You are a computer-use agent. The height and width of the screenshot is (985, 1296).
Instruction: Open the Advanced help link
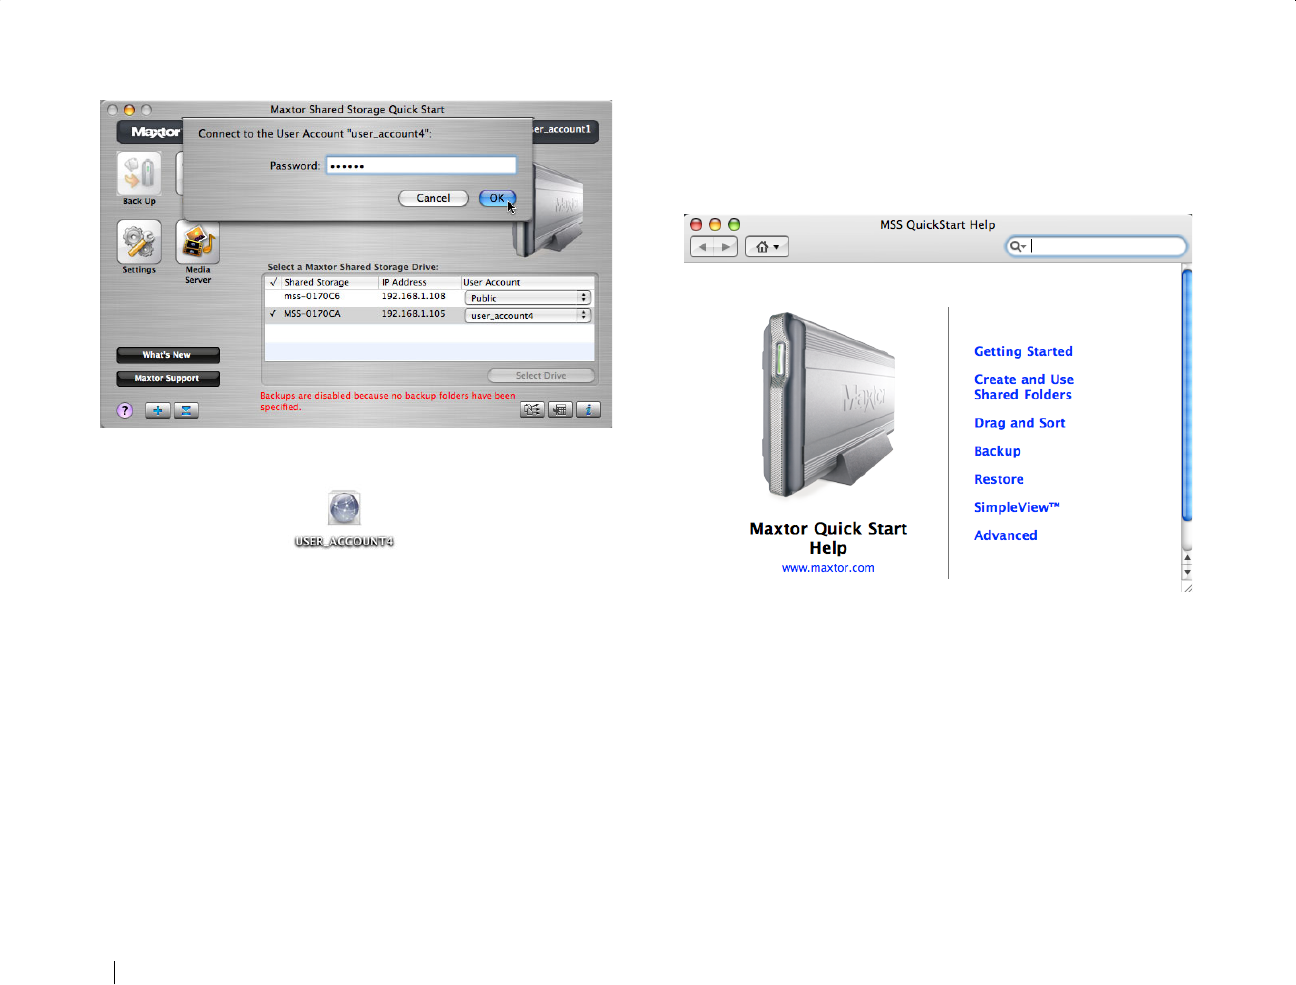point(1006,535)
